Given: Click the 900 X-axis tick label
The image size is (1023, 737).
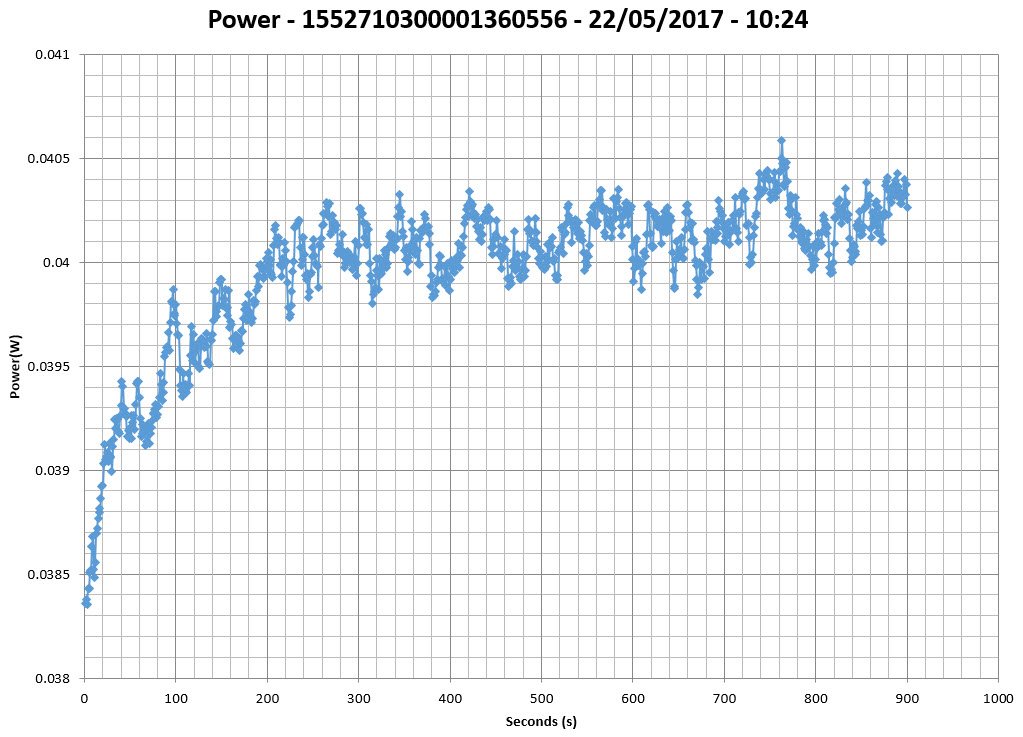Looking at the screenshot, I should coord(907,697).
